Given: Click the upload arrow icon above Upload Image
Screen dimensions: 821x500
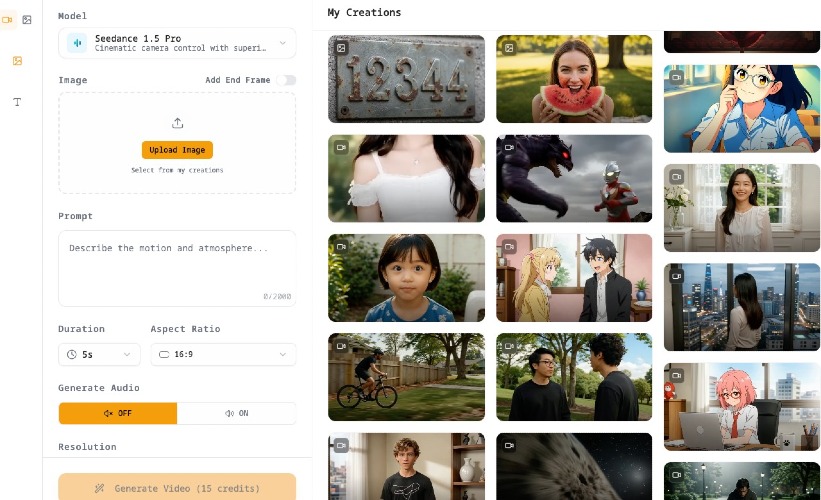Looking at the screenshot, I should (x=177, y=123).
